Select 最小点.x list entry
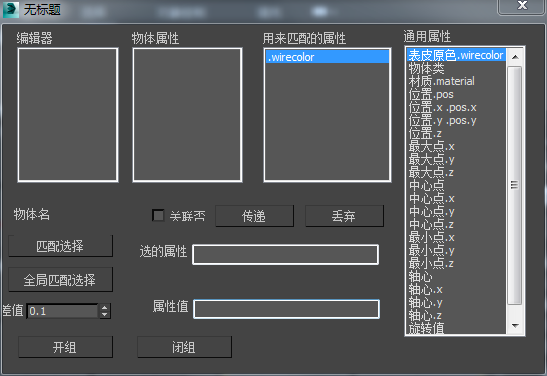547x376 pixels. tap(456, 238)
